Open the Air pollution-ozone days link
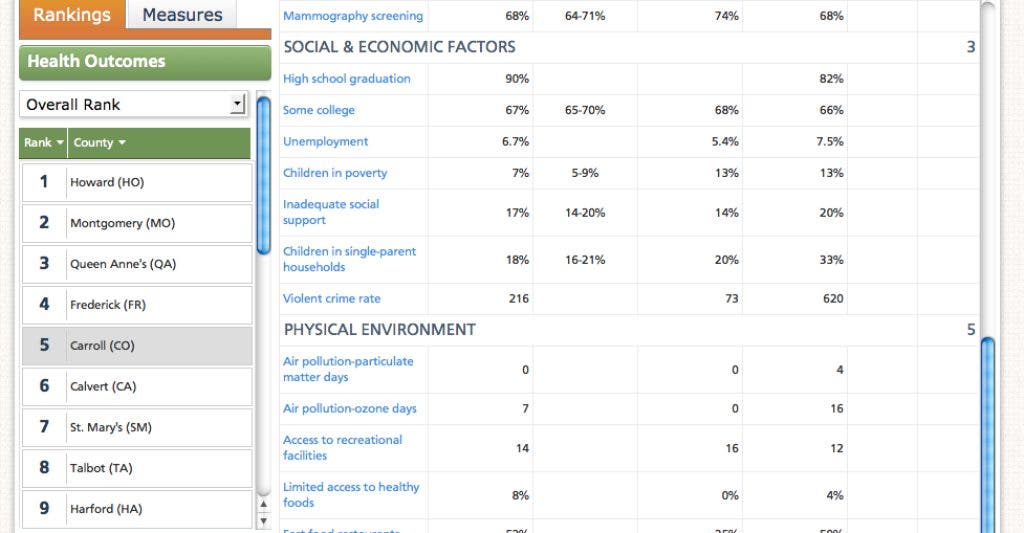 pyautogui.click(x=349, y=408)
